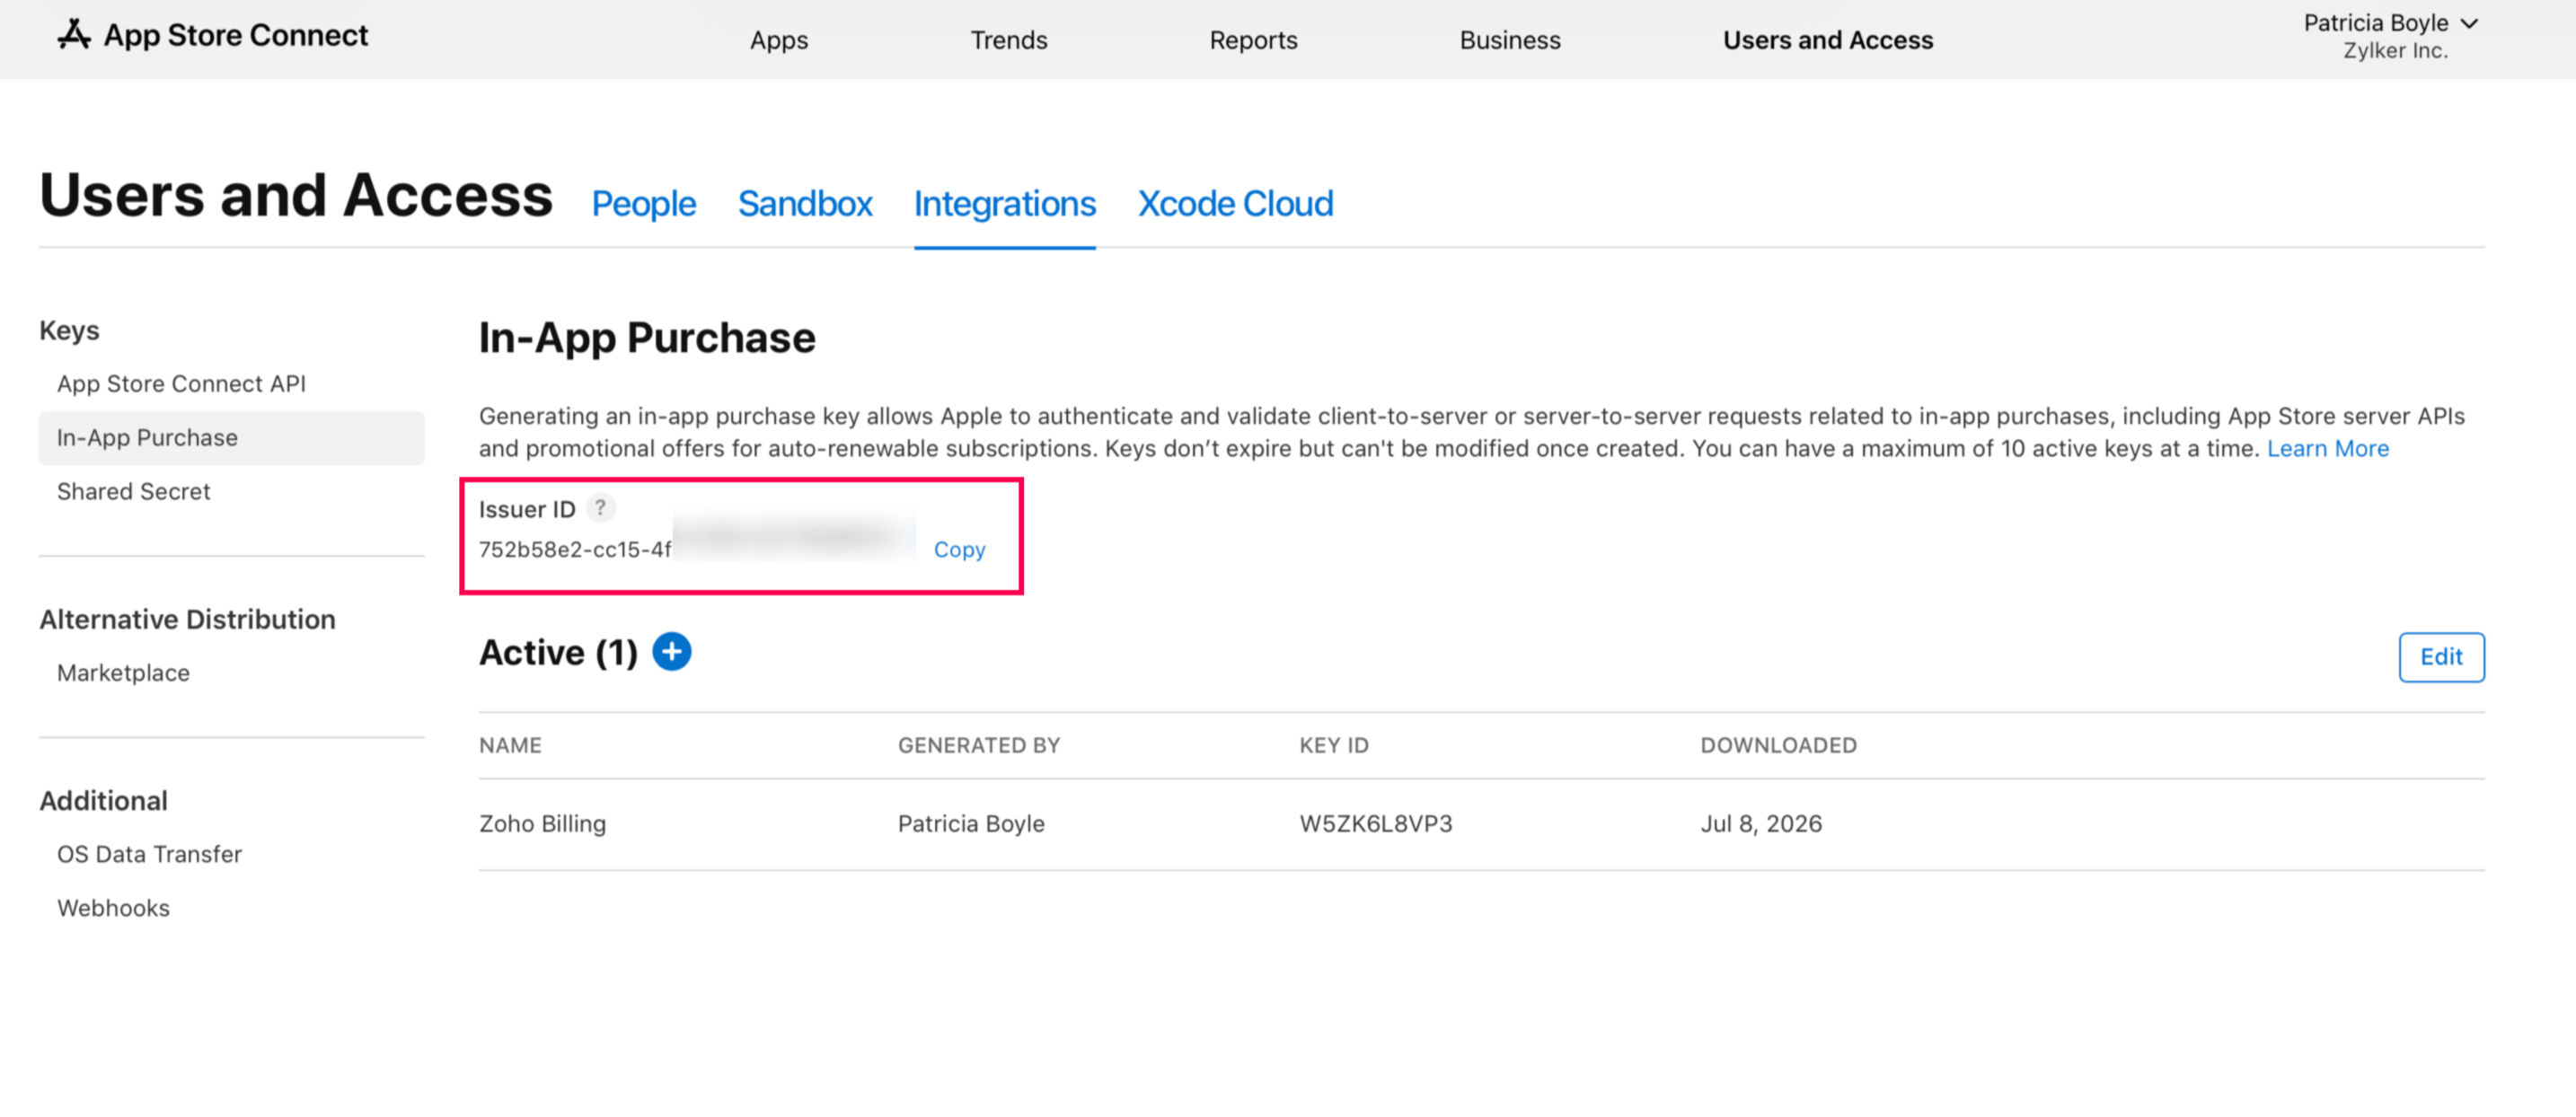This screenshot has height=1117, width=2576.
Task: Switch to the People tab
Action: (x=643, y=204)
